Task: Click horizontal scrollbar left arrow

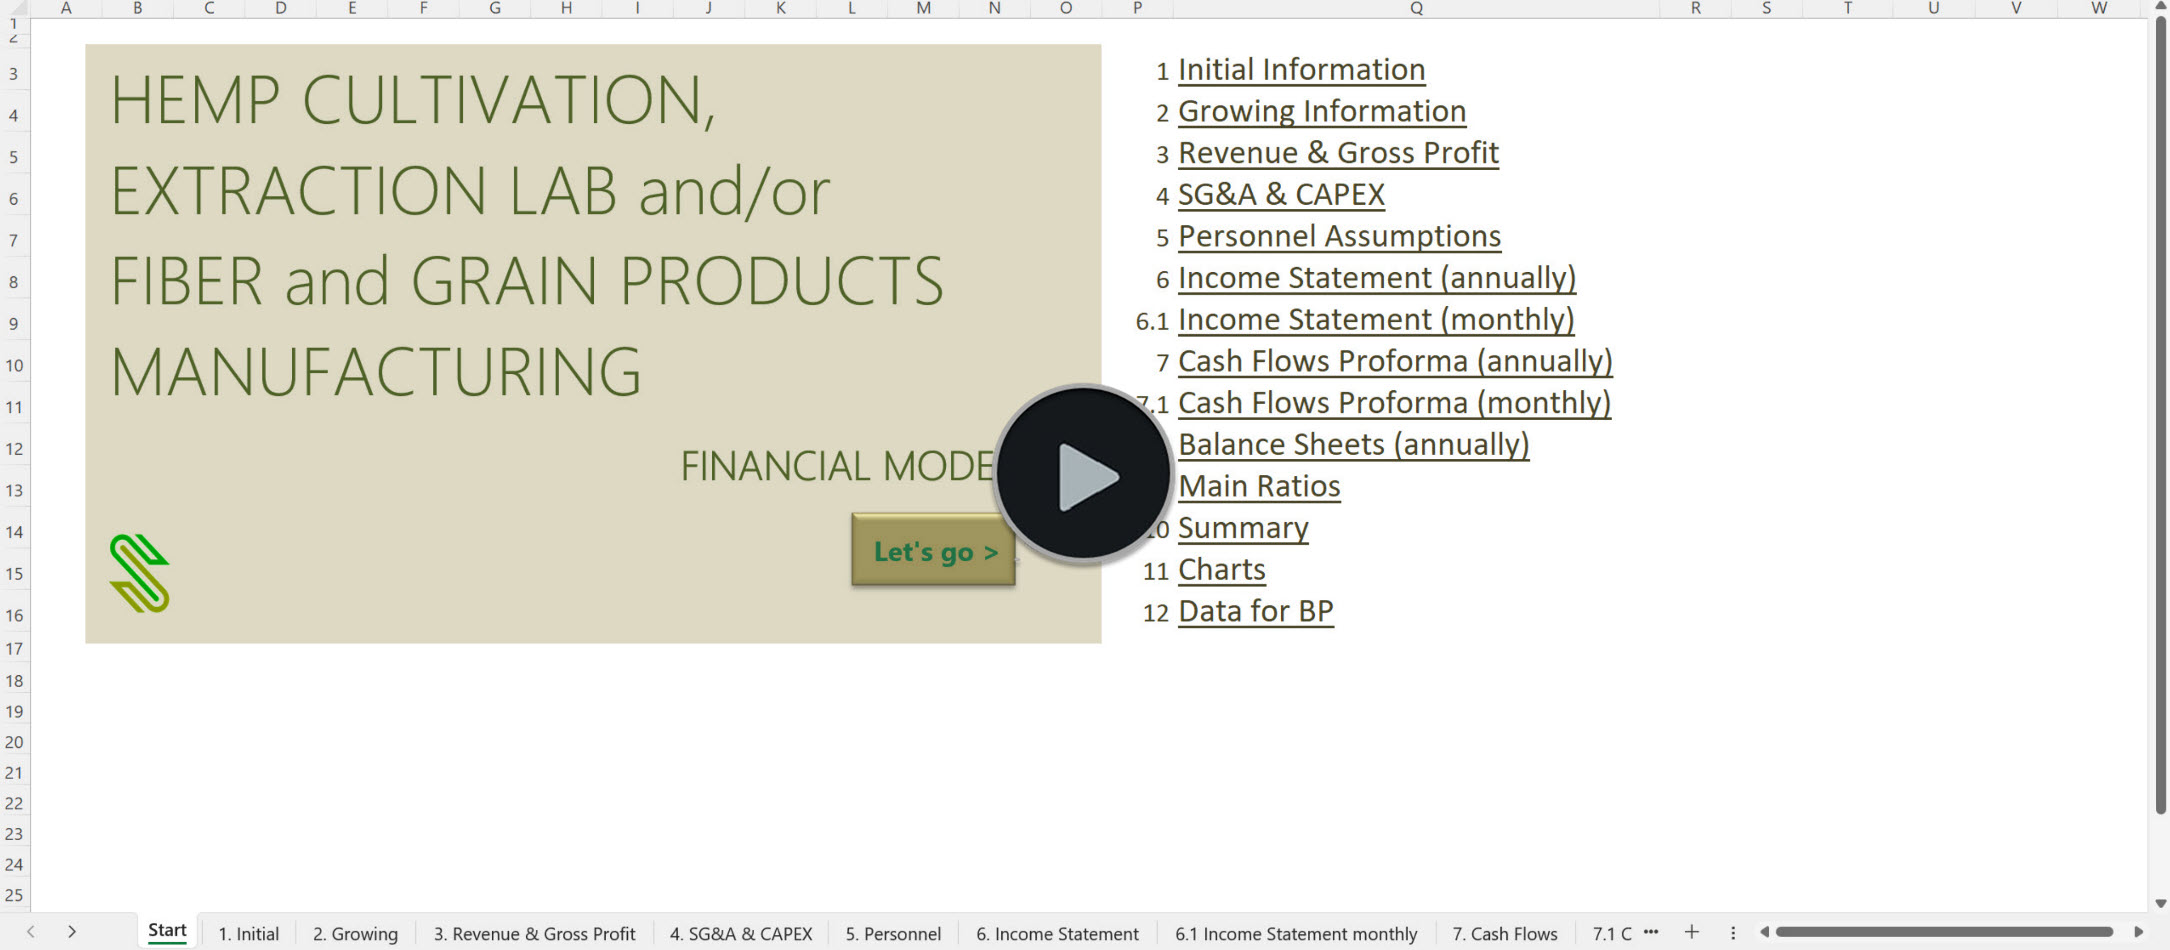Action: [x=1765, y=932]
